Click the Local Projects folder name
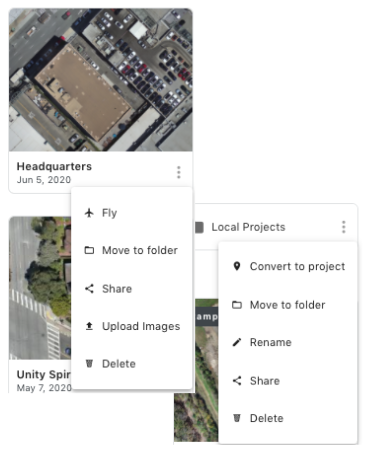367x451 pixels. tap(248, 227)
